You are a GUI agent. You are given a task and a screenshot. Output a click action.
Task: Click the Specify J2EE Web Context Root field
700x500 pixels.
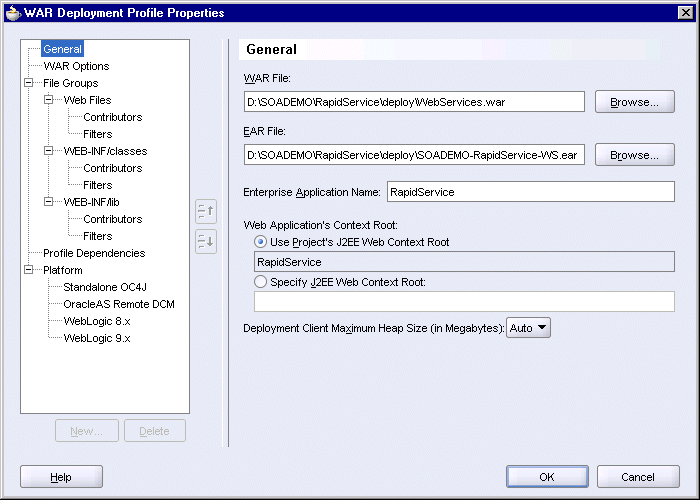point(464,301)
